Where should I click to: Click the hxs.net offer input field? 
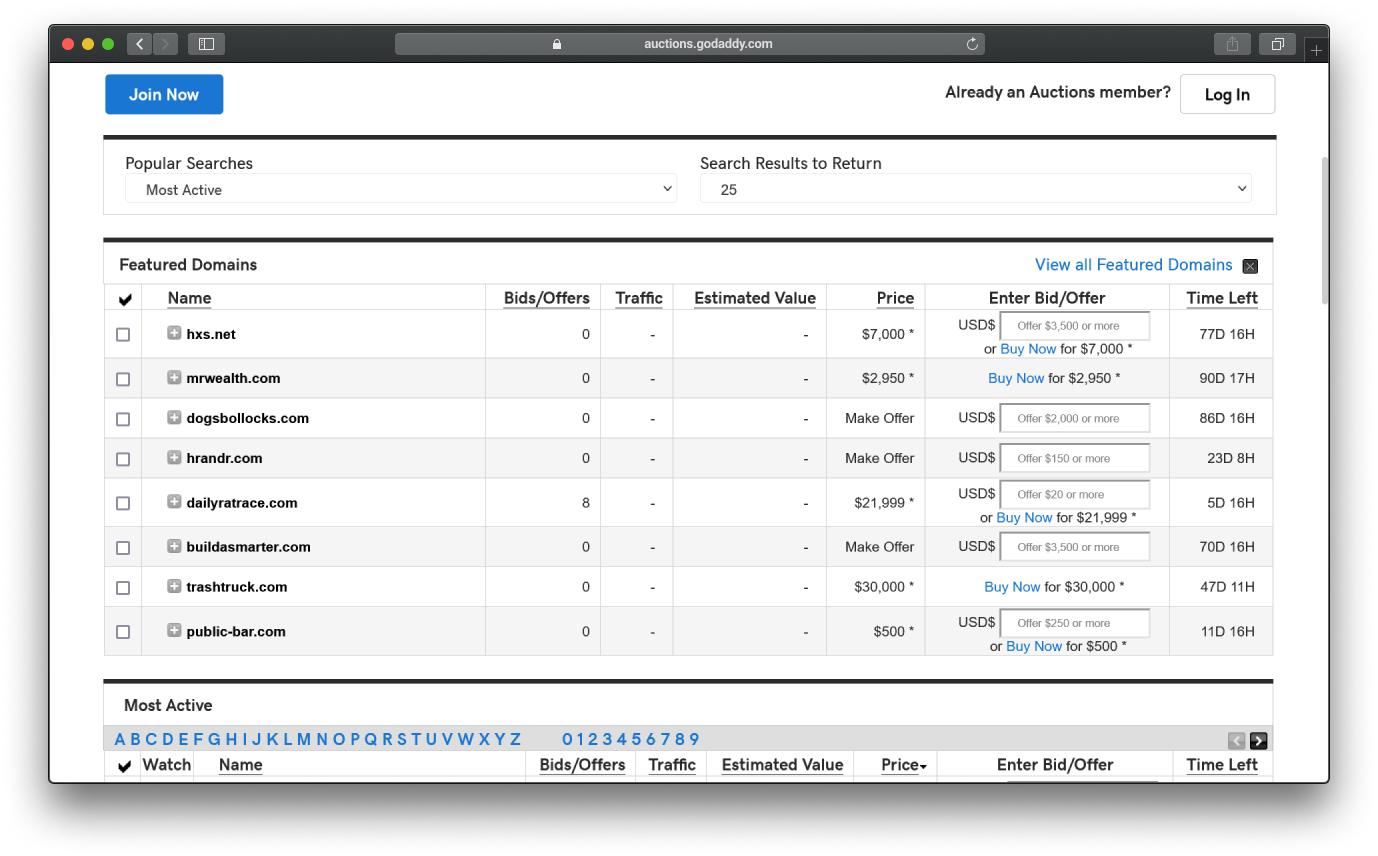click(1075, 326)
